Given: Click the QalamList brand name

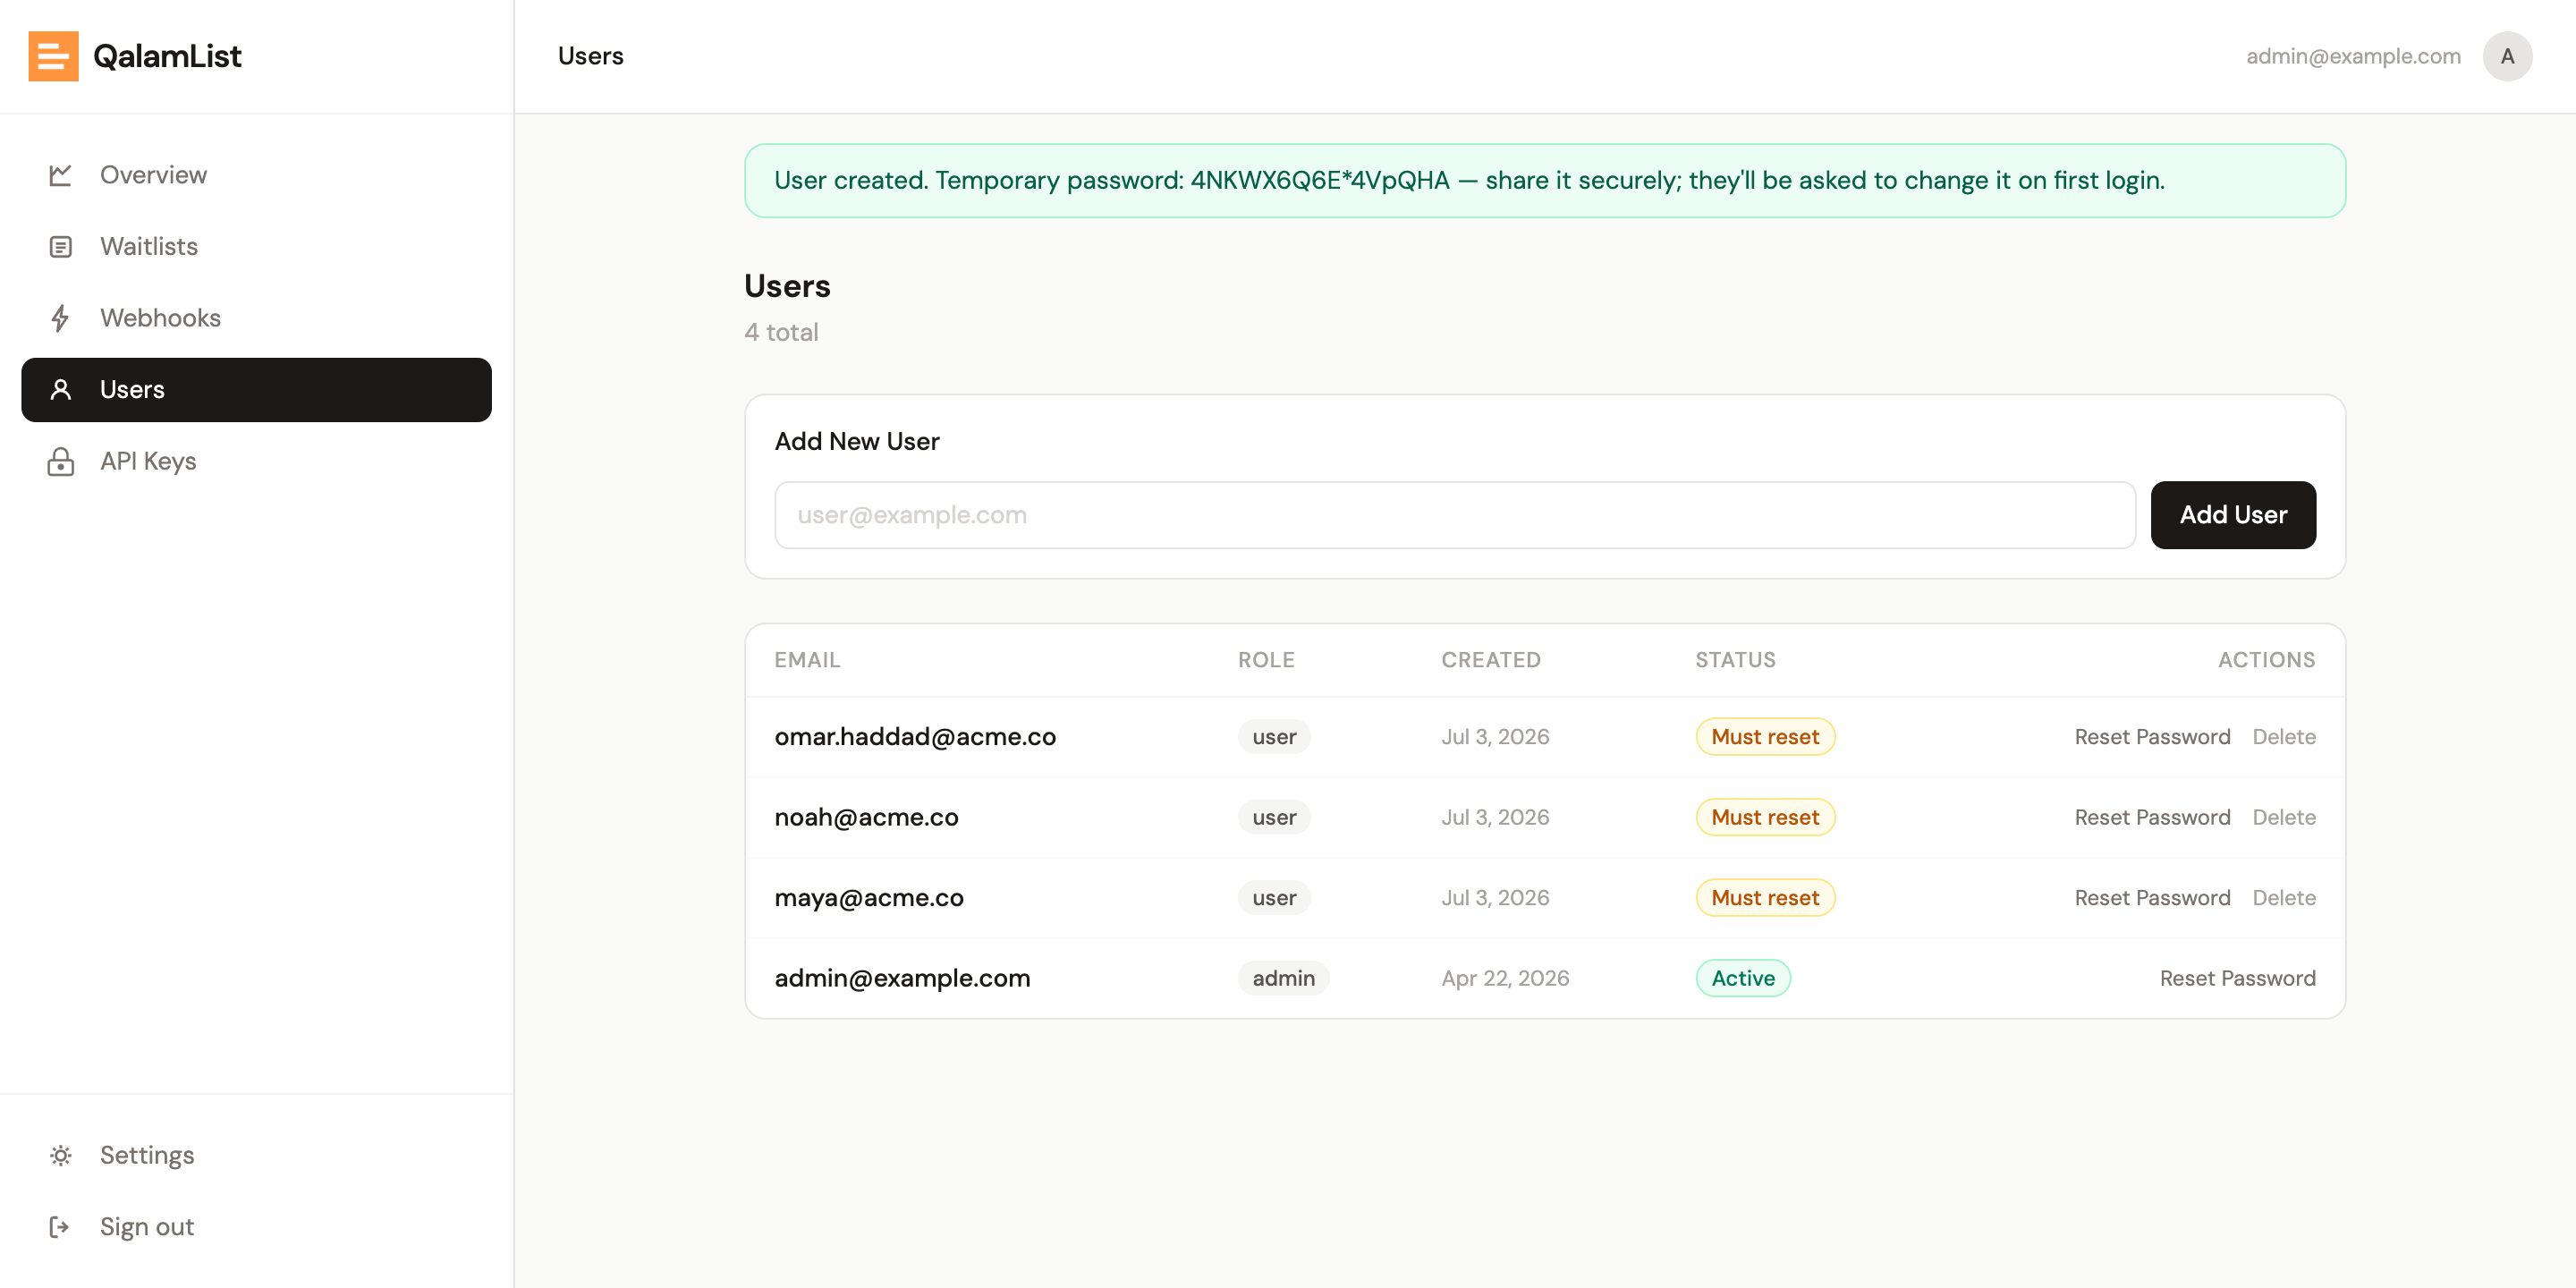Looking at the screenshot, I should (x=167, y=56).
